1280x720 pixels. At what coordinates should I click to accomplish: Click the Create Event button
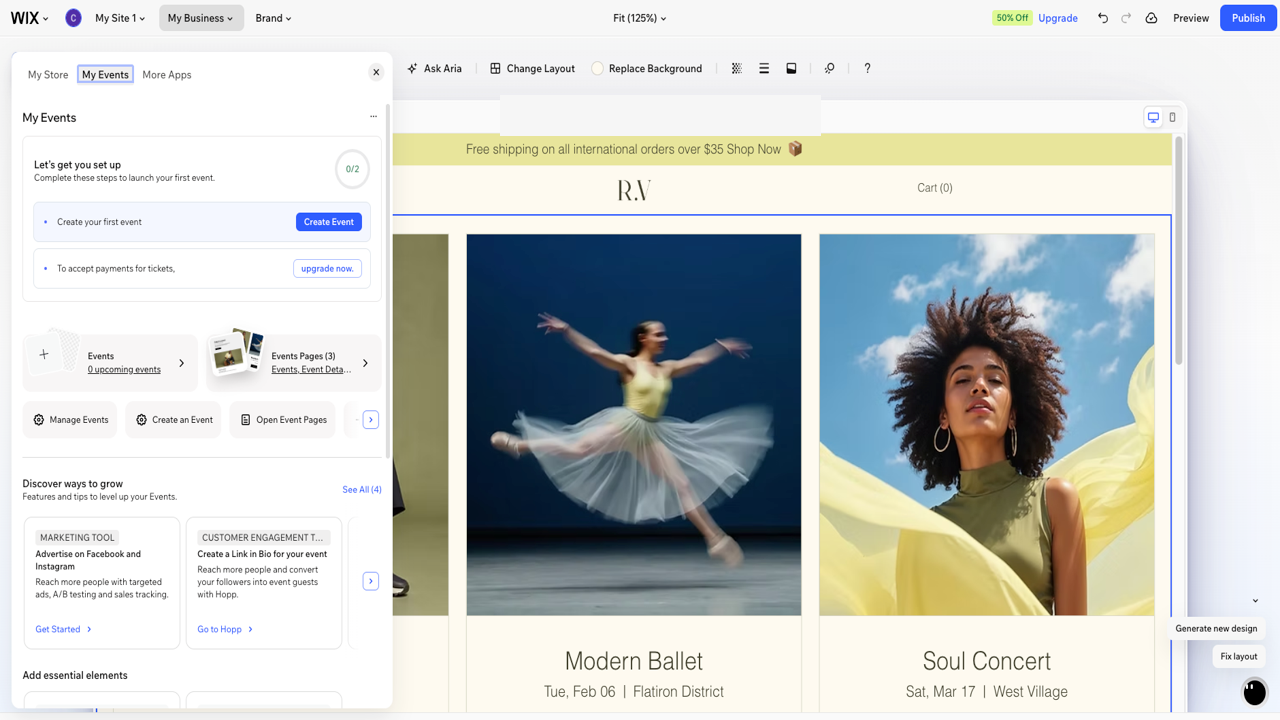[x=329, y=222]
